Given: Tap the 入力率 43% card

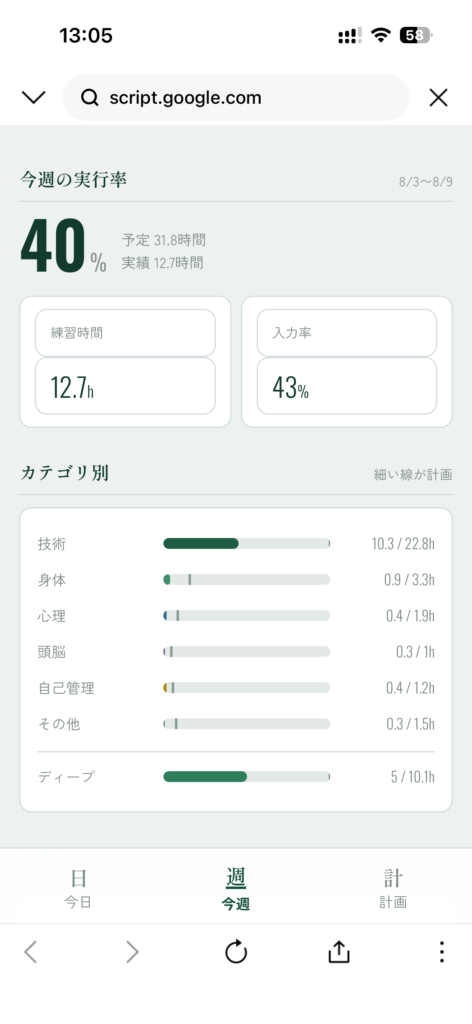Looking at the screenshot, I should tap(347, 362).
